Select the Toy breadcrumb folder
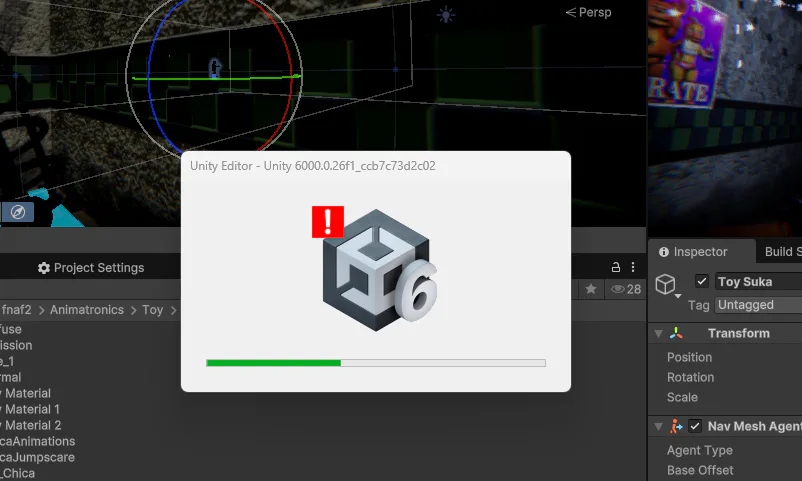This screenshot has height=481, width=802. [x=152, y=310]
